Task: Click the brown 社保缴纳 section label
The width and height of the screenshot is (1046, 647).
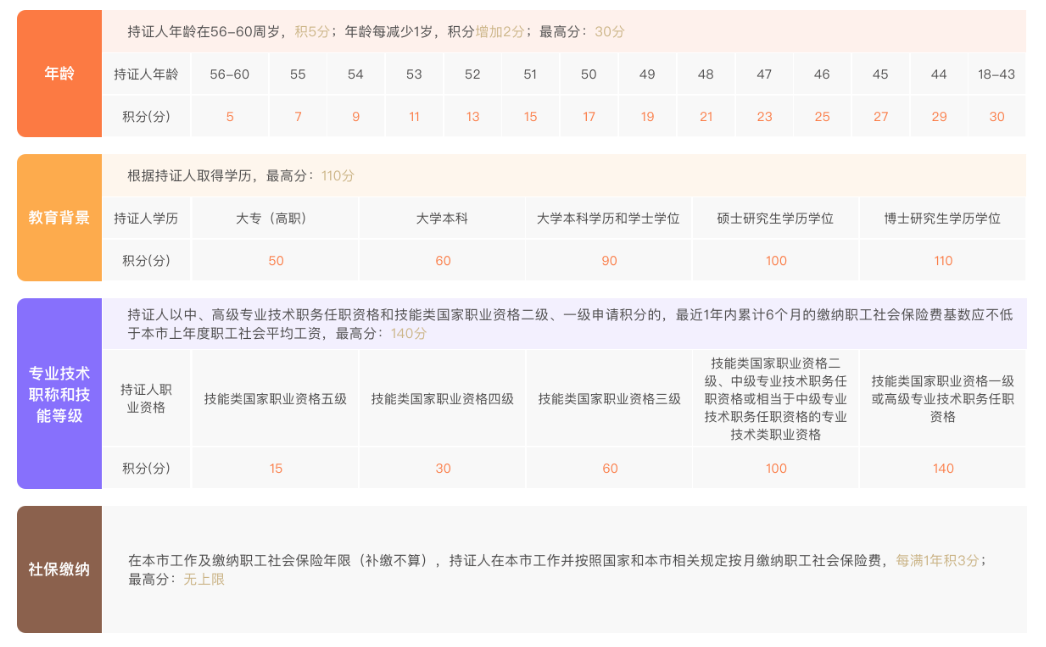Action: [x=59, y=569]
